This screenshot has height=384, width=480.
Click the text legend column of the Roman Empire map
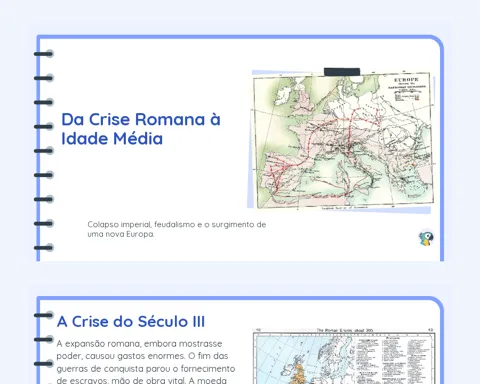point(393,360)
